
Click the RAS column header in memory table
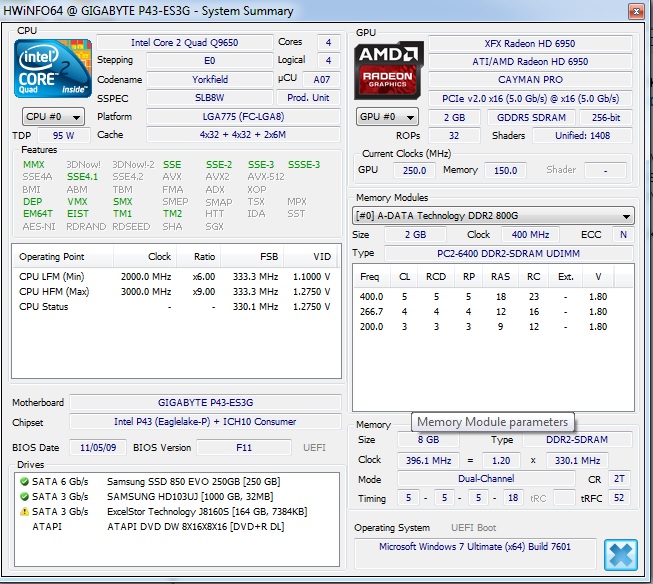point(500,277)
